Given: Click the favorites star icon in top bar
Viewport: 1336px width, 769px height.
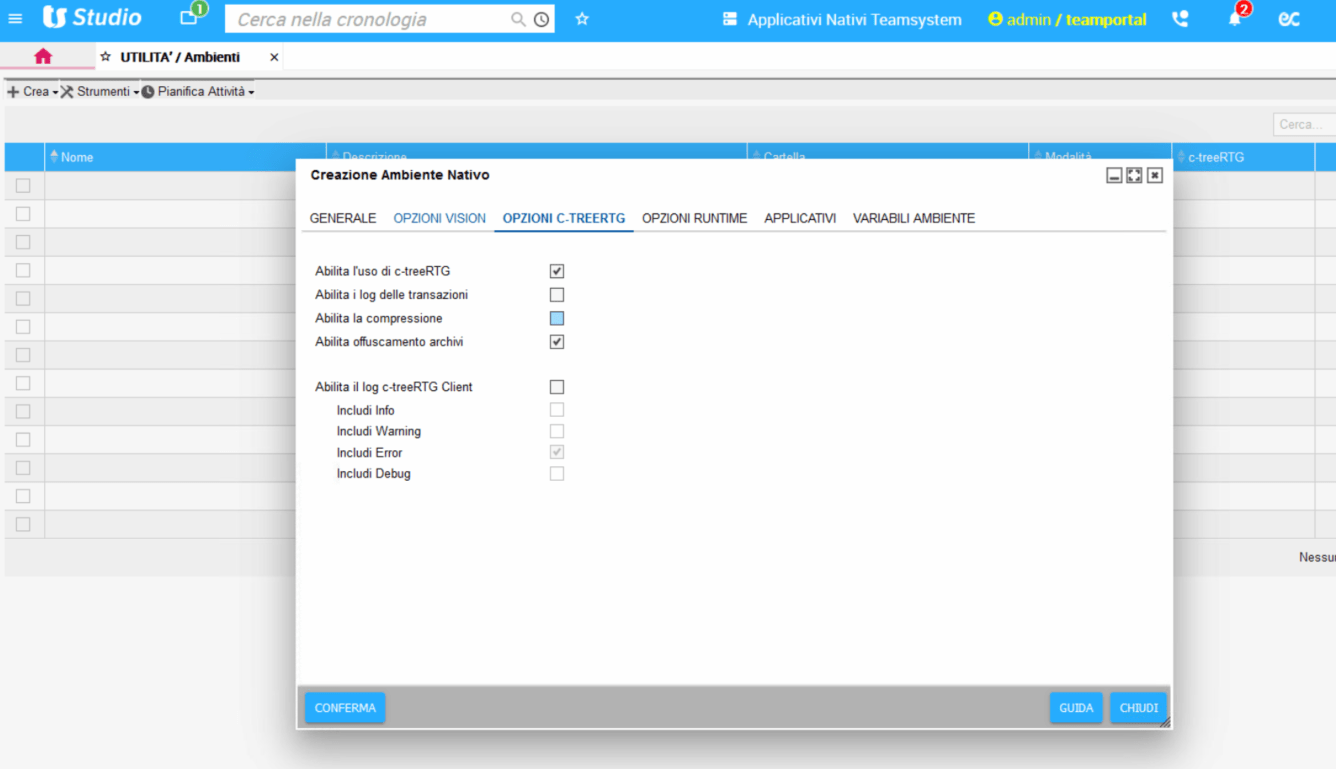Looking at the screenshot, I should 582,19.
